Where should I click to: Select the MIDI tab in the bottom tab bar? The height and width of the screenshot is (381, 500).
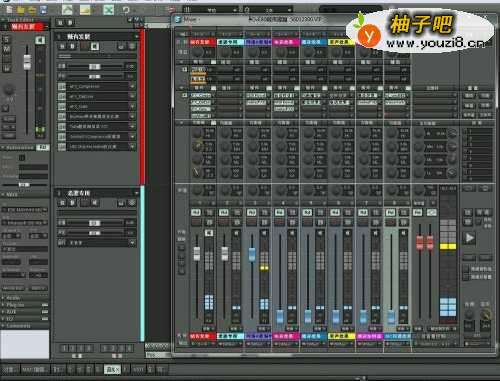pyautogui.click(x=138, y=369)
